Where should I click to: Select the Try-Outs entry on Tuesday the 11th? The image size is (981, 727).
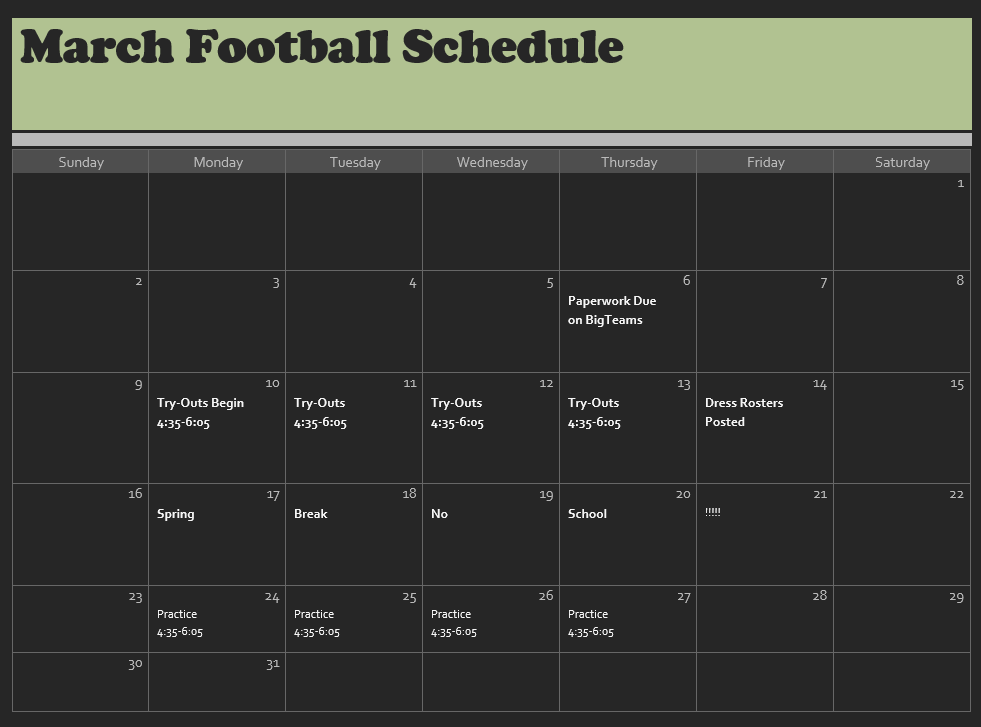pyautogui.click(x=320, y=412)
